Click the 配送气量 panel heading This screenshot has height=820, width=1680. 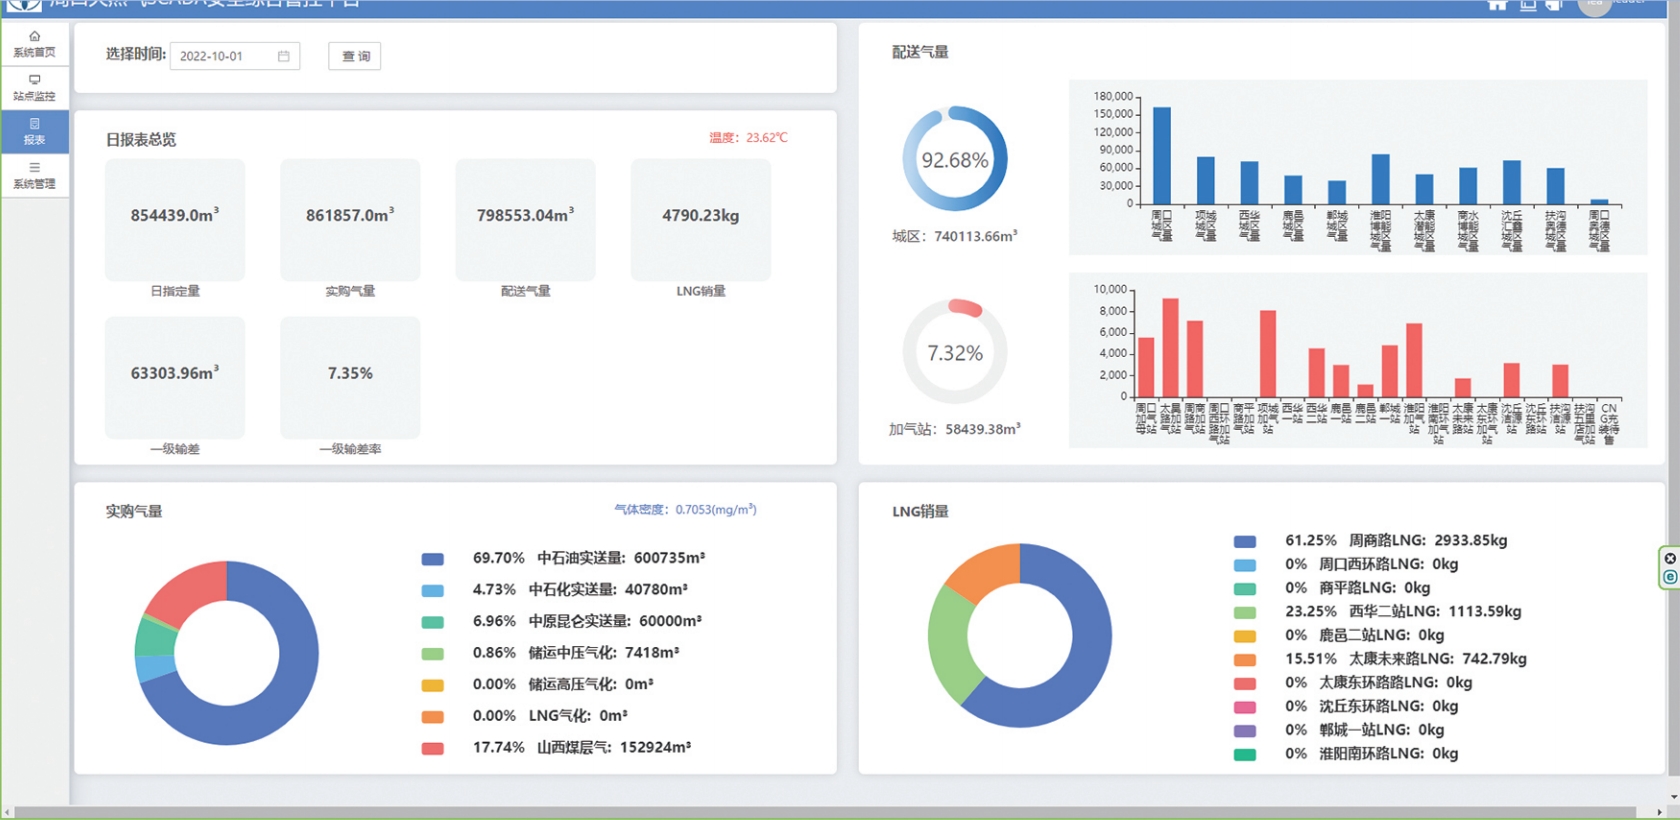coord(920,52)
